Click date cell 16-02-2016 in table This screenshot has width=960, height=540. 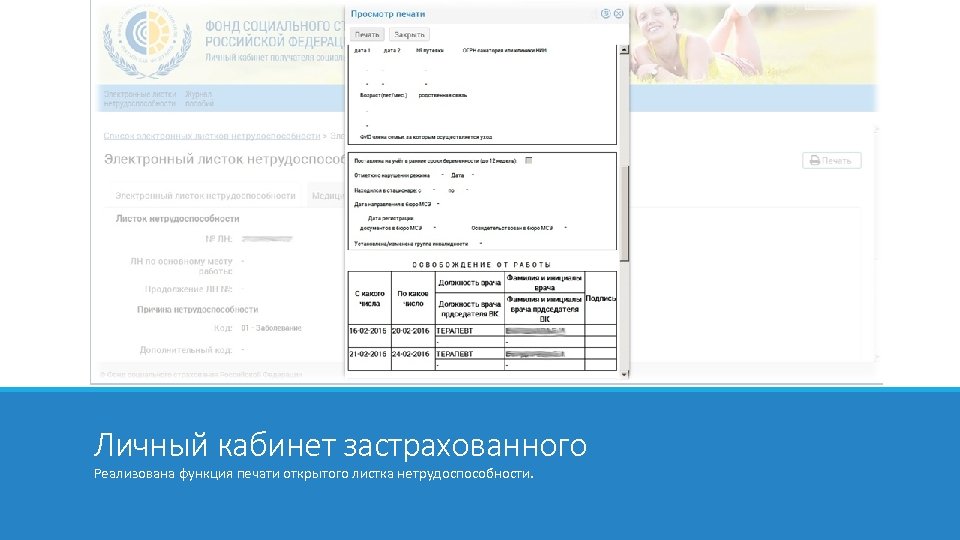[x=369, y=331]
